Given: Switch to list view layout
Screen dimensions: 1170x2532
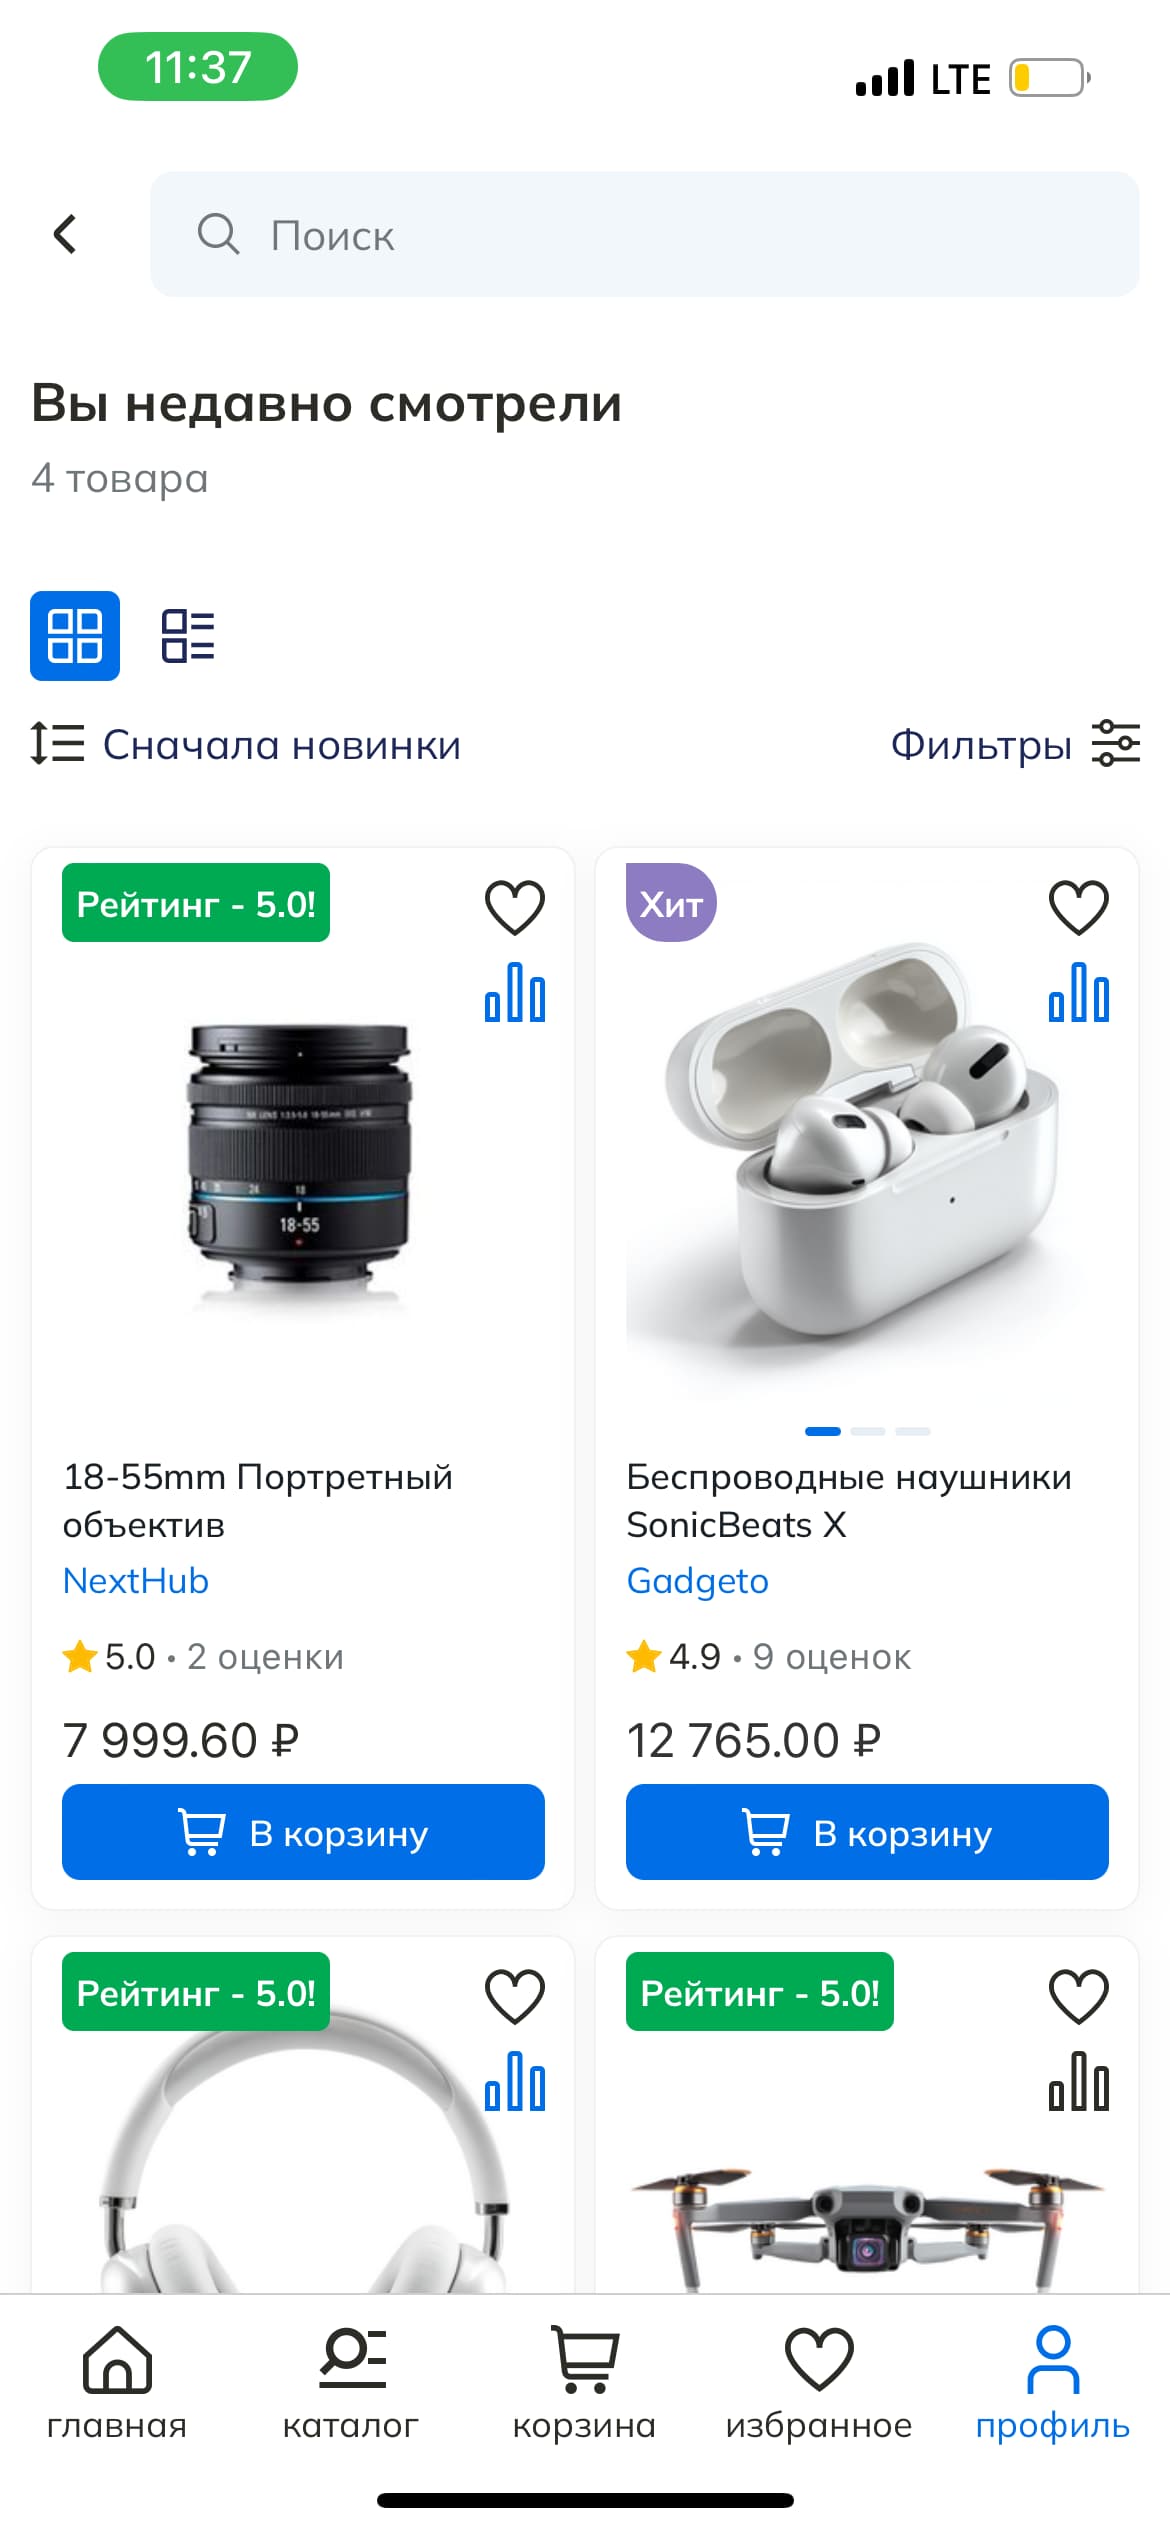Looking at the screenshot, I should (188, 636).
